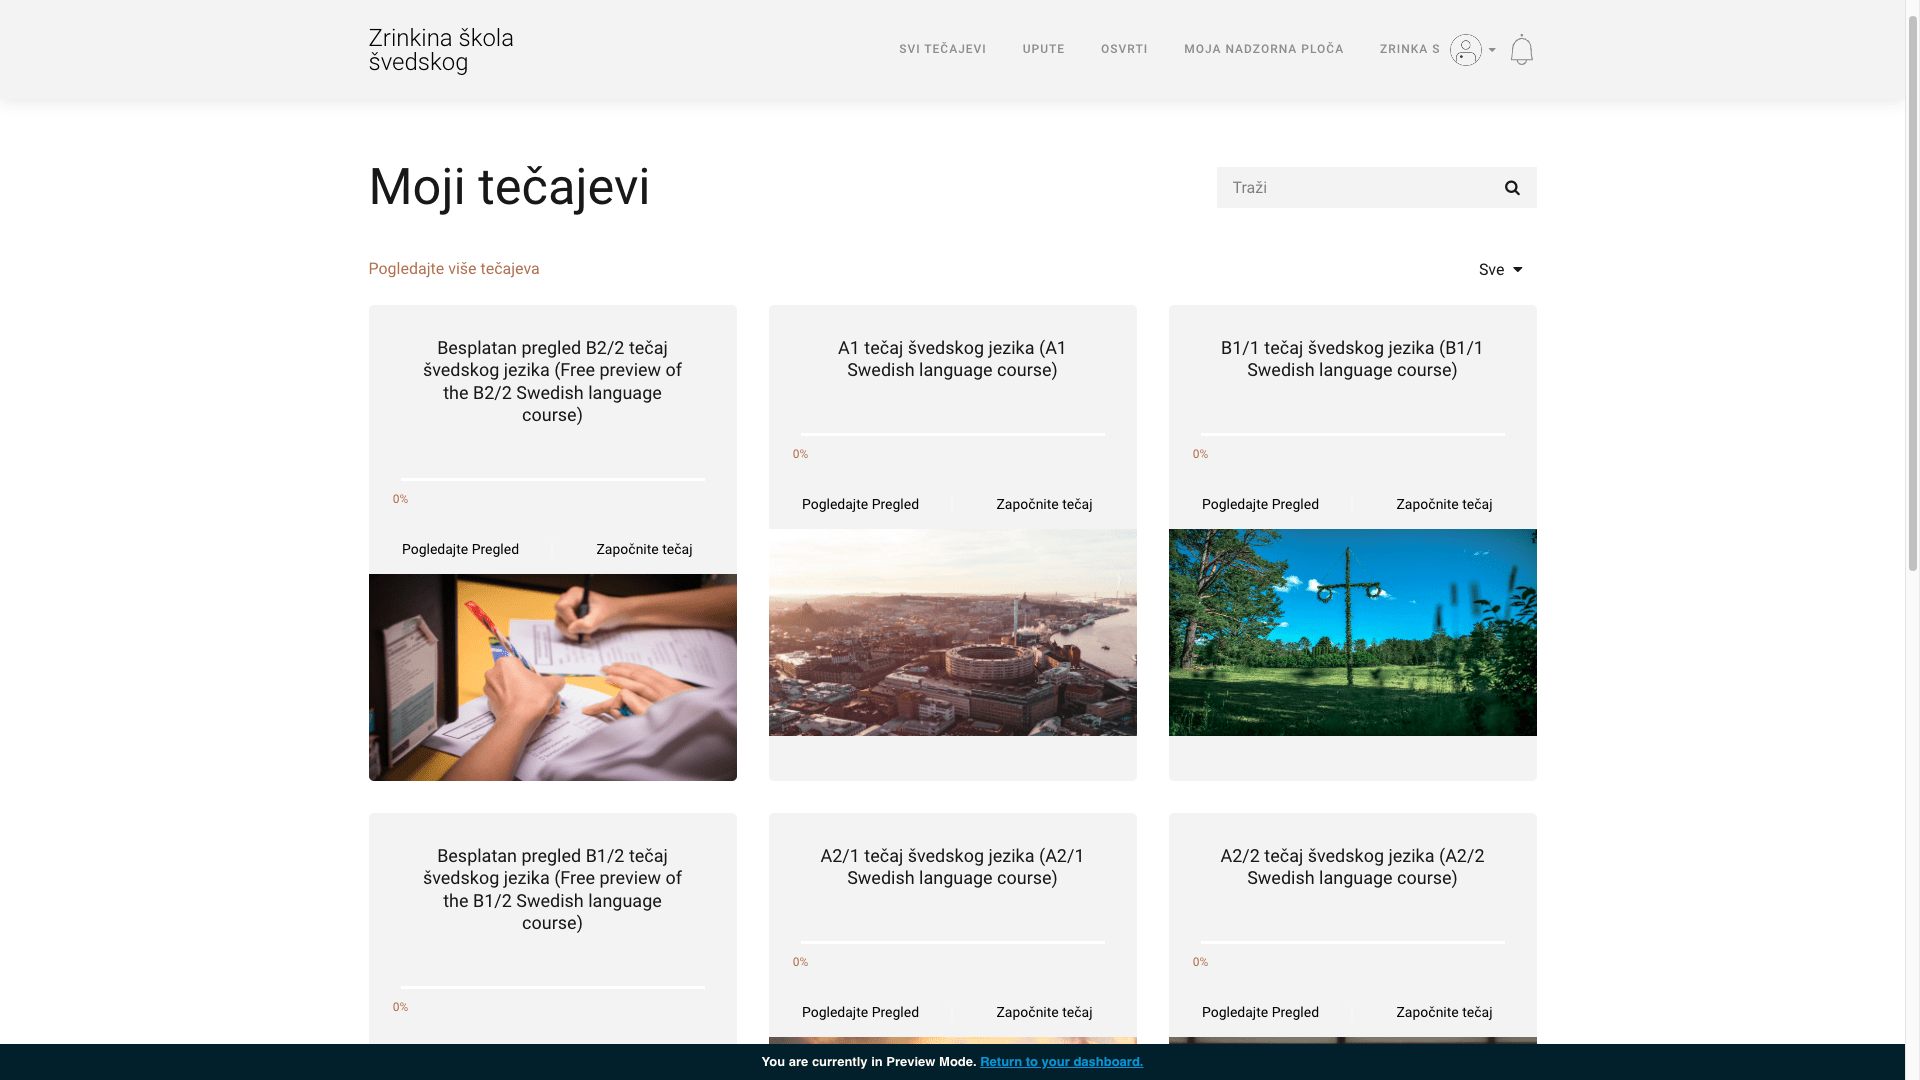Focus the Traži search field
The height and width of the screenshot is (1080, 1920).
coord(1354,188)
